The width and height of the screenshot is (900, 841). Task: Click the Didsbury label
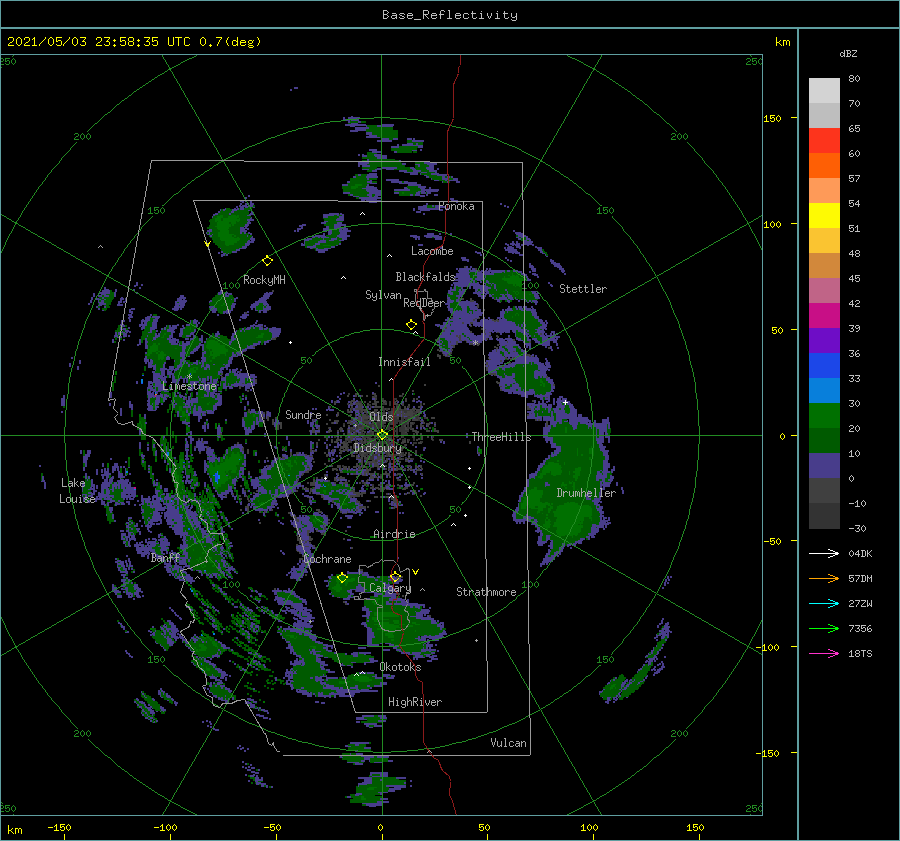click(x=378, y=448)
